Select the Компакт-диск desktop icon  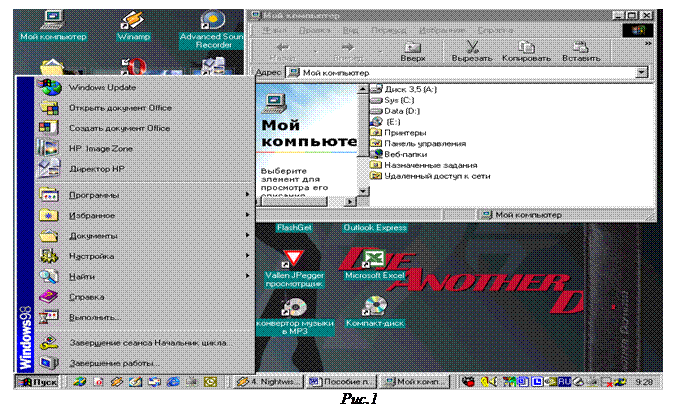point(375,312)
